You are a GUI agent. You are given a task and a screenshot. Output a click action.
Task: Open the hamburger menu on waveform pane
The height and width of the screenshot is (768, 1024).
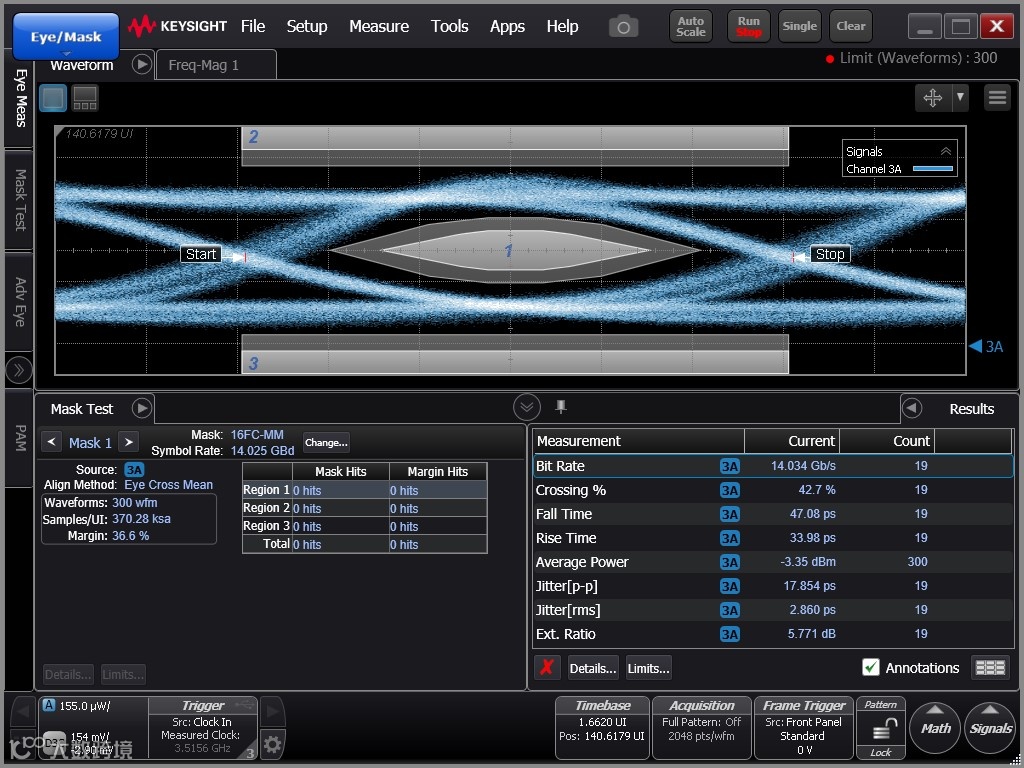pos(997,97)
